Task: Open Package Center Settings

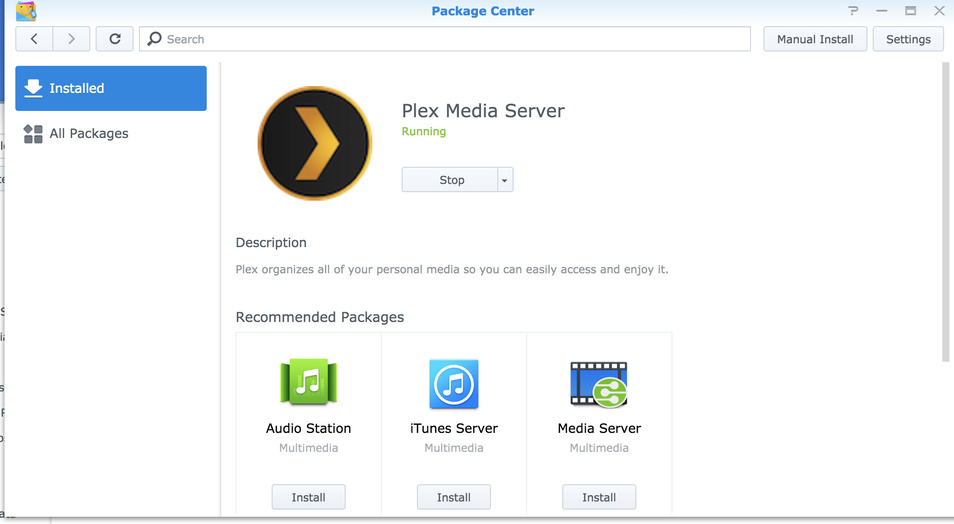Action: pos(908,39)
